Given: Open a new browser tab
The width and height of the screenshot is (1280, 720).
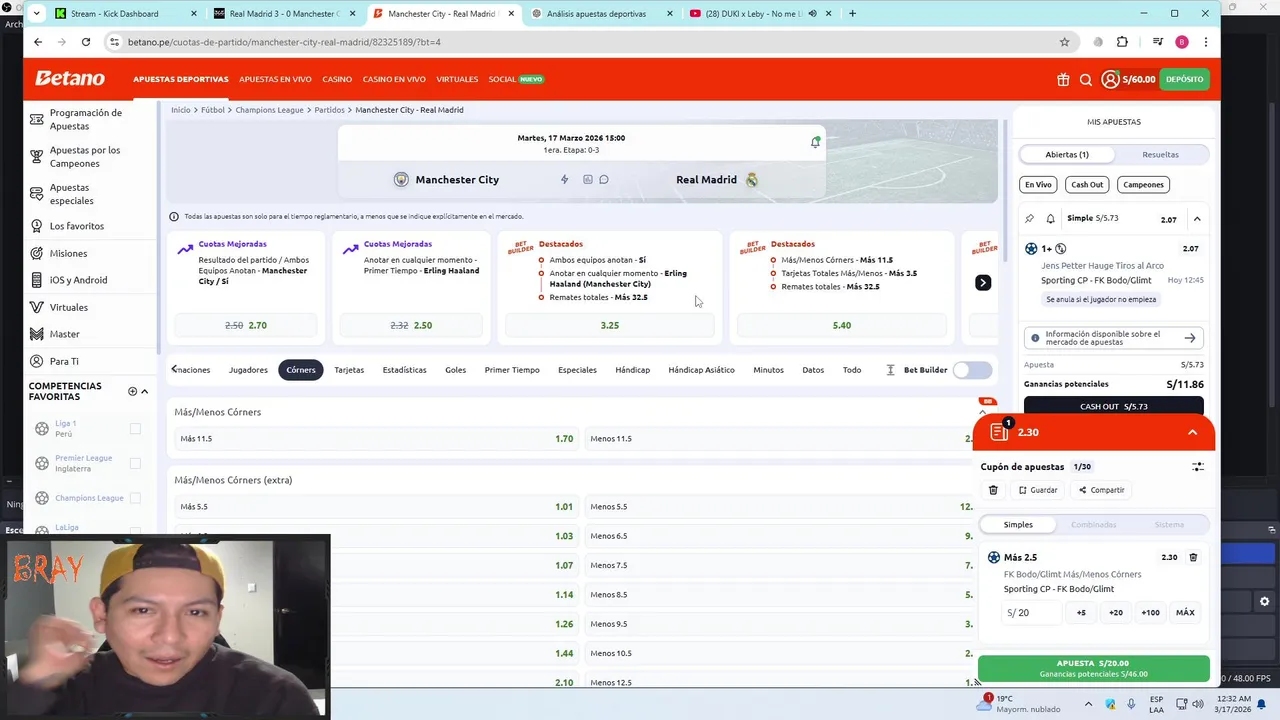Looking at the screenshot, I should (852, 14).
